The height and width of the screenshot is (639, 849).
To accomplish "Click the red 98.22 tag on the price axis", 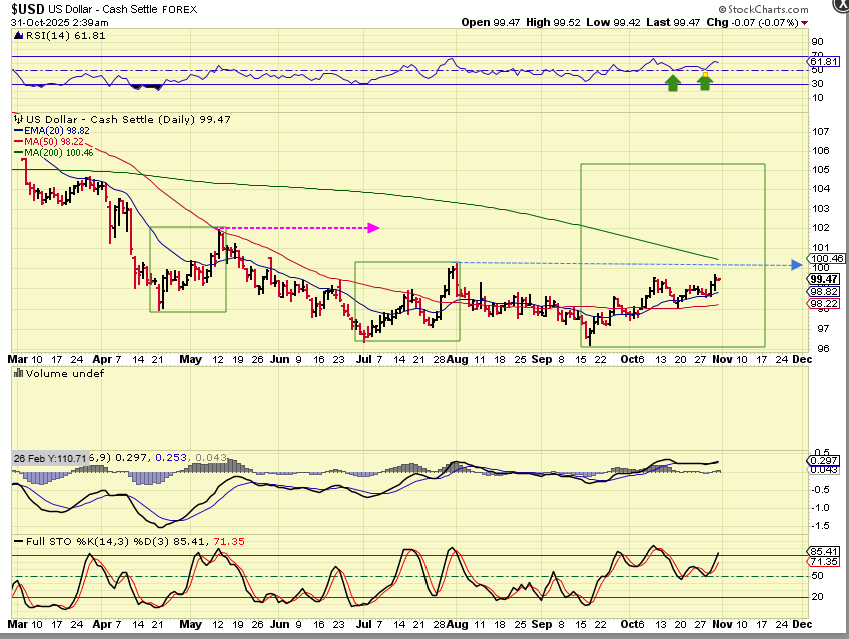I will pyautogui.click(x=824, y=304).
